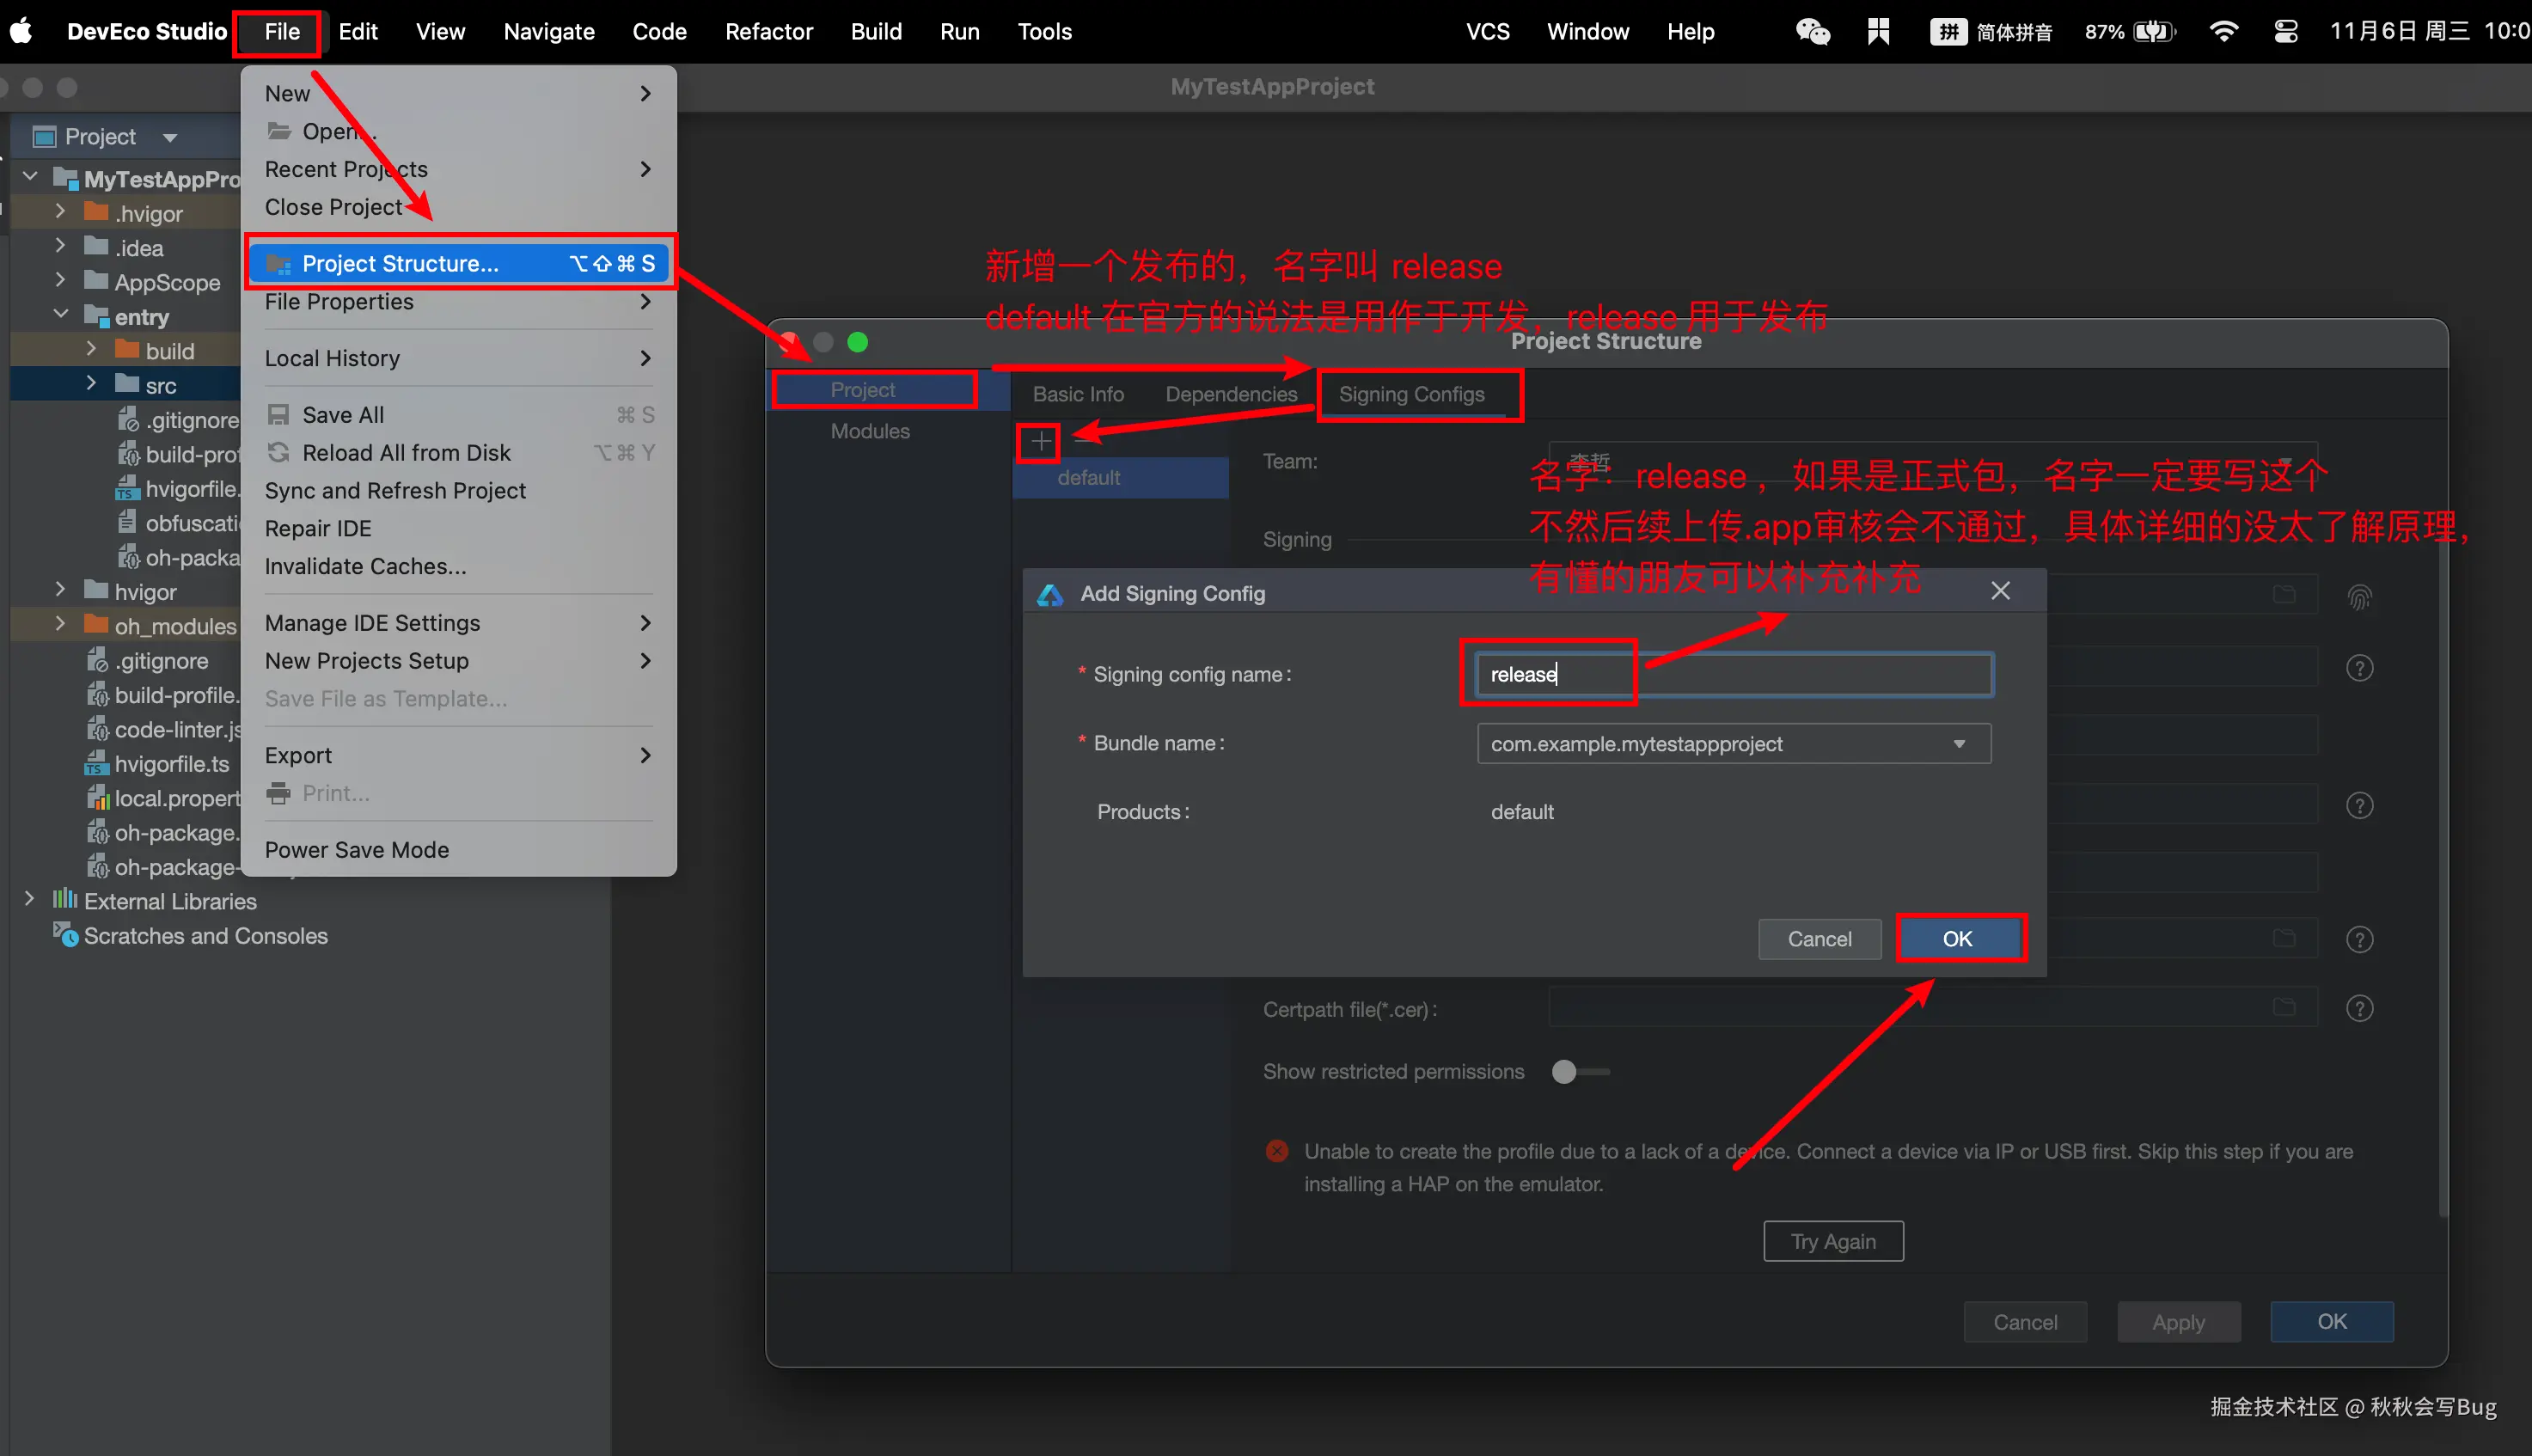This screenshot has height=1456, width=2532.
Task: Open Wi-Fi icon in menu bar
Action: 2223,31
